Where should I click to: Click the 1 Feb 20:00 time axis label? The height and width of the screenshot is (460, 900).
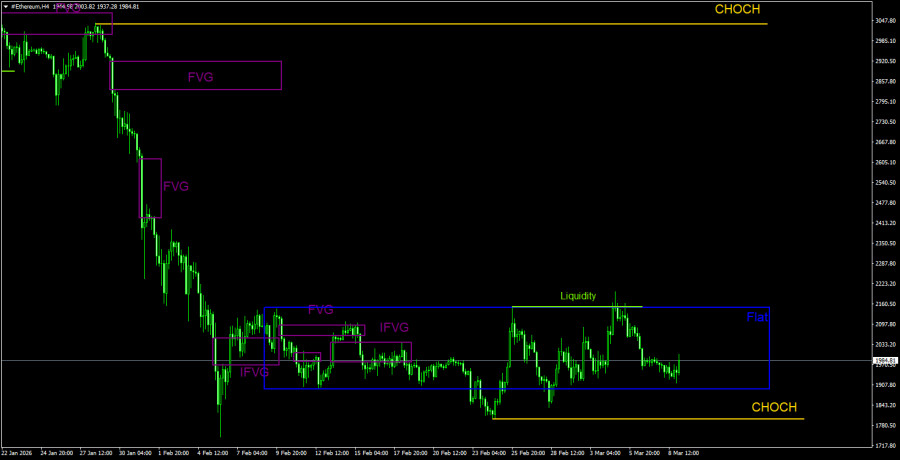click(173, 453)
